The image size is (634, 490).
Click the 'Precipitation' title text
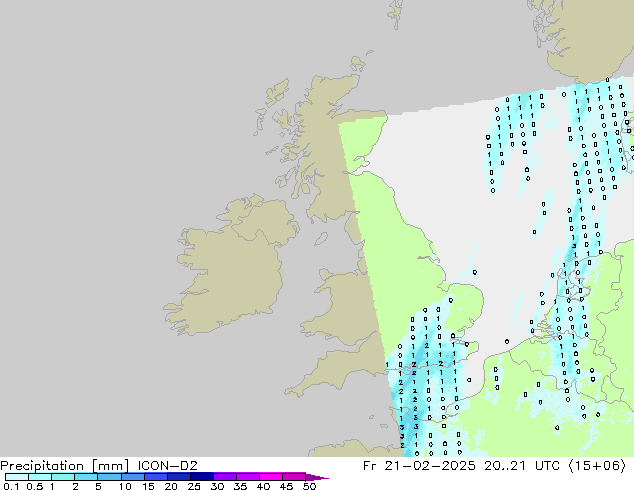coord(42,466)
